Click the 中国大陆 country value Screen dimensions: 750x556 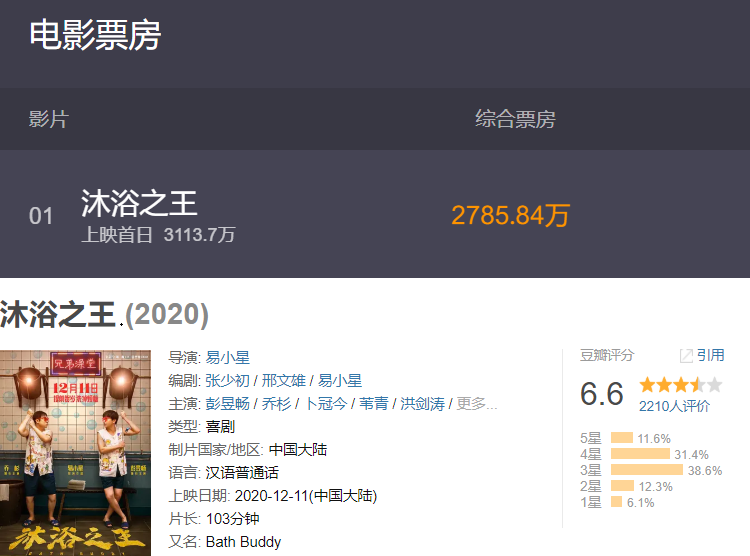click(x=298, y=450)
